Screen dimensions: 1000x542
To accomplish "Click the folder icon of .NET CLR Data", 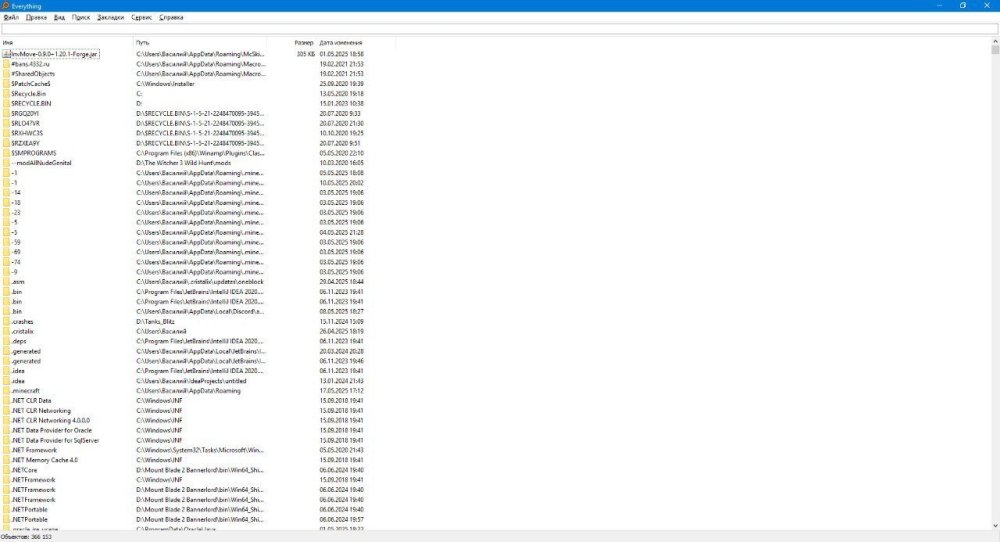I will (6, 401).
